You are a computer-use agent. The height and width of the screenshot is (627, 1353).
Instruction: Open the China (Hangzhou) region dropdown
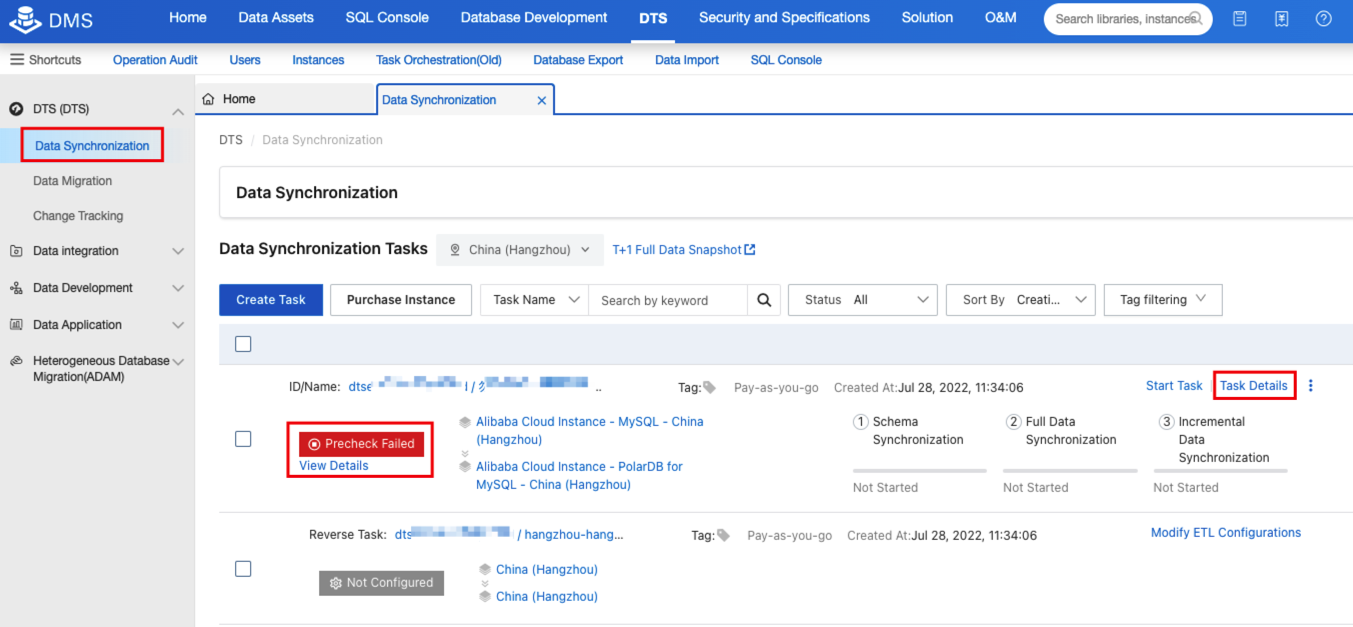520,250
